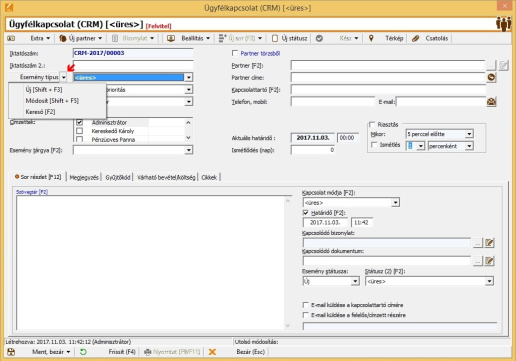Select the Sor részlet [F12] tab

[38, 177]
